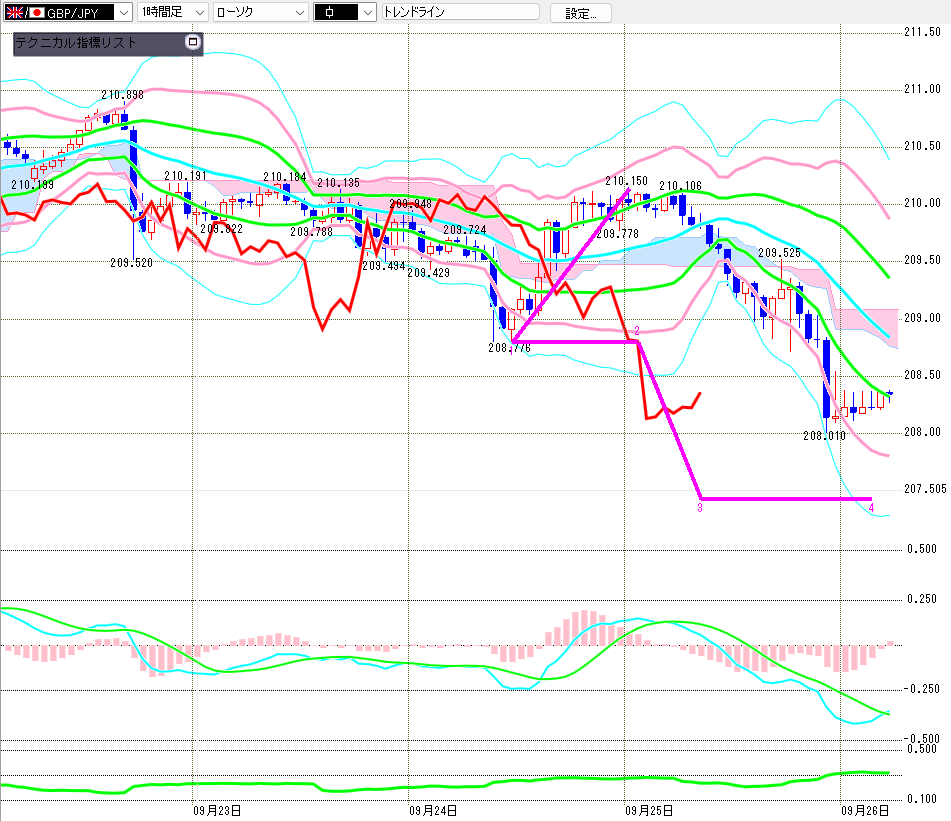Click the 09月23日 date label
Screen dimensions: 951x821
(217, 811)
